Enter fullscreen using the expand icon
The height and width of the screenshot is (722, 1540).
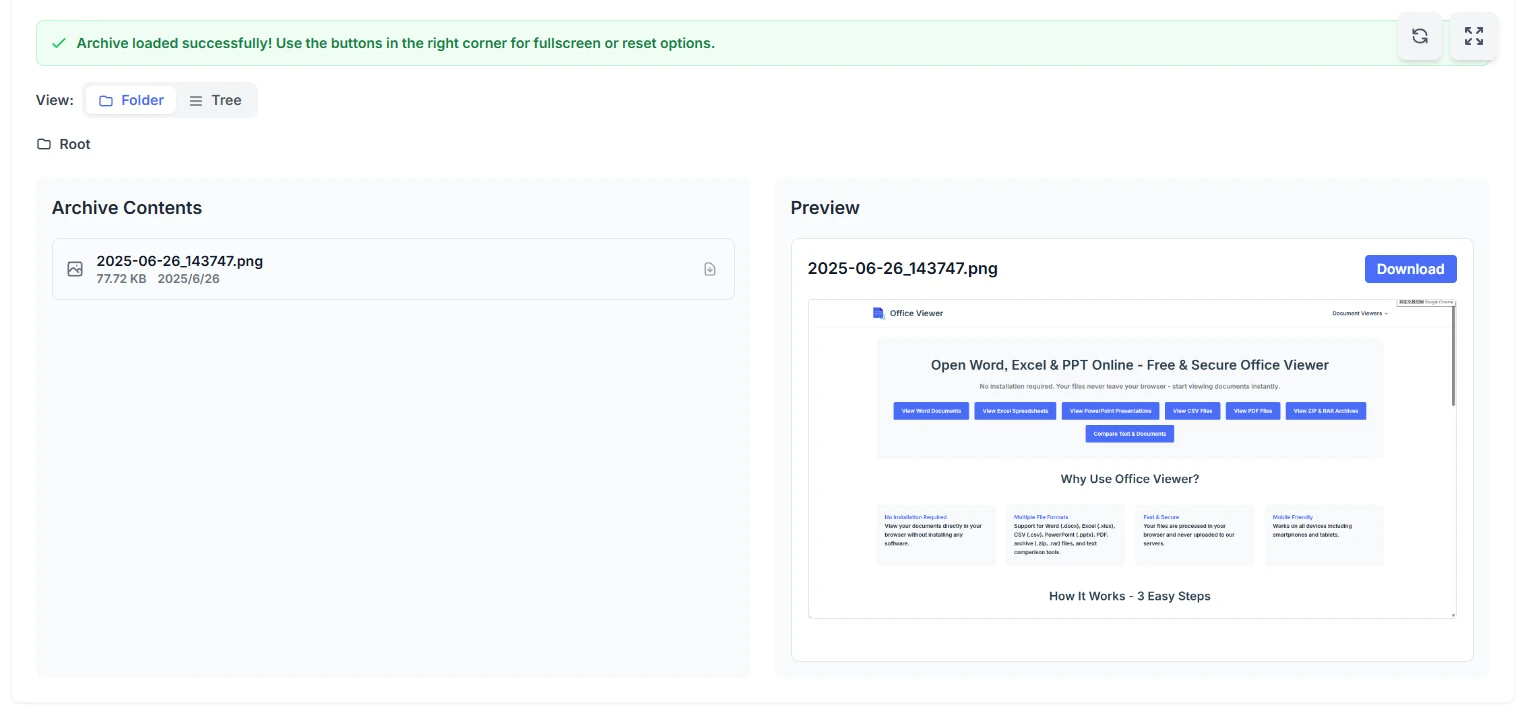tap(1473, 37)
